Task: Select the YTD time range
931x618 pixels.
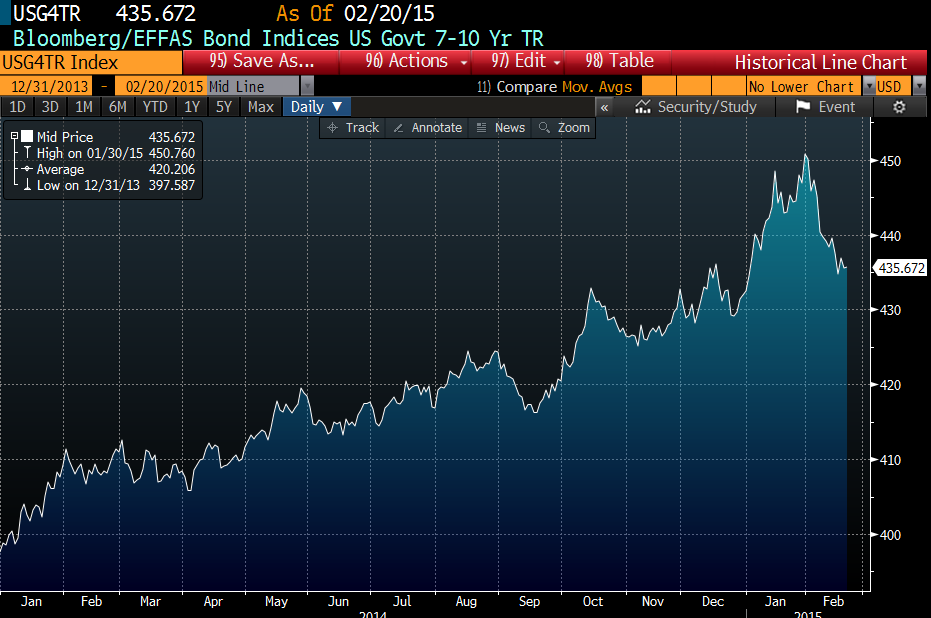Action: [x=154, y=107]
